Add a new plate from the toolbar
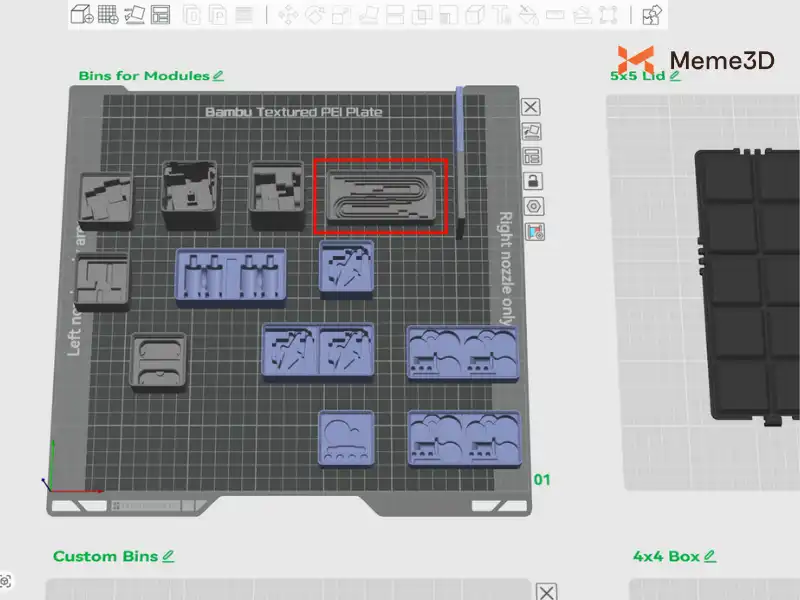Image resolution: width=800 pixels, height=600 pixels. [108, 15]
